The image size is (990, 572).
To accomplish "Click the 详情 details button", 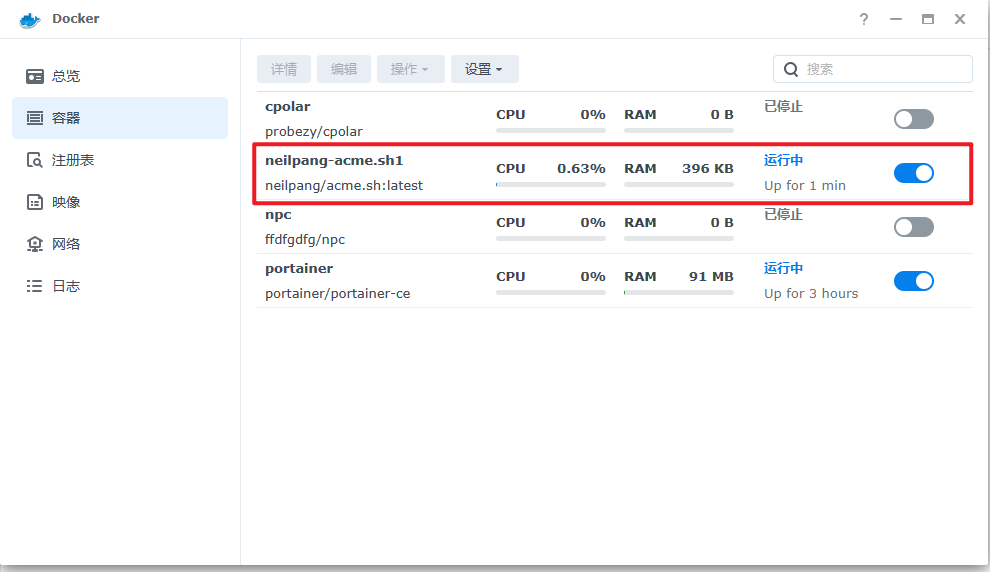I will pos(283,69).
